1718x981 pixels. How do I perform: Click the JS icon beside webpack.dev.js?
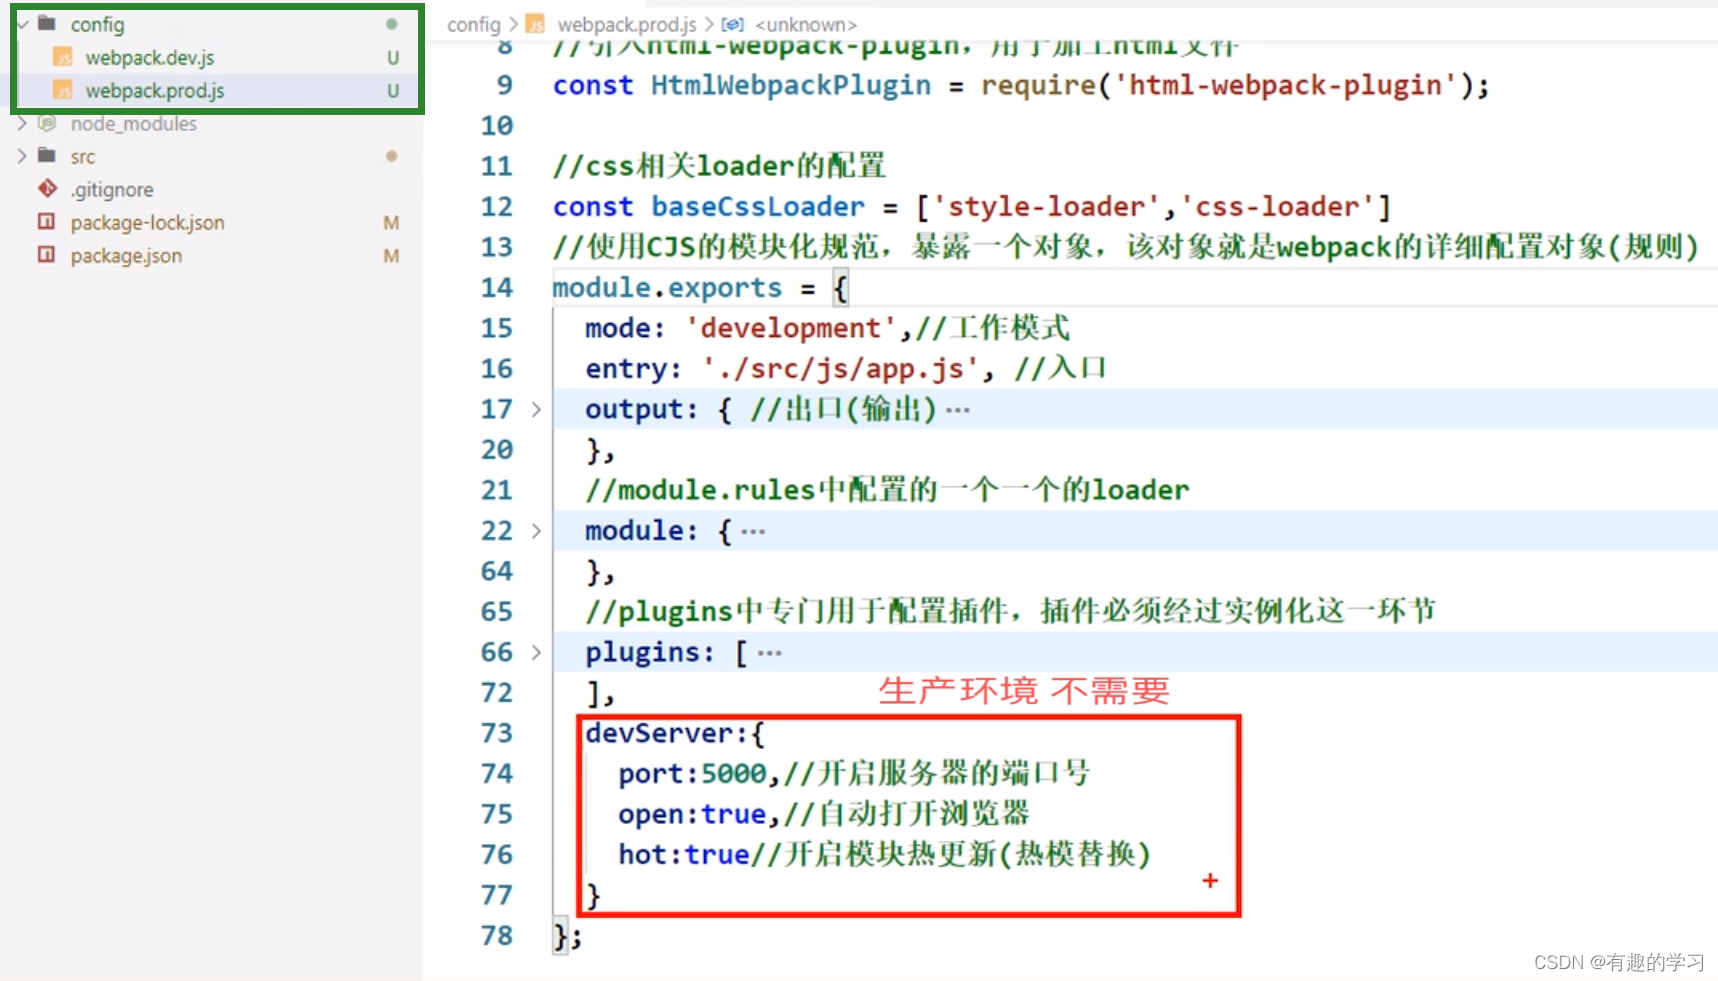coord(63,57)
